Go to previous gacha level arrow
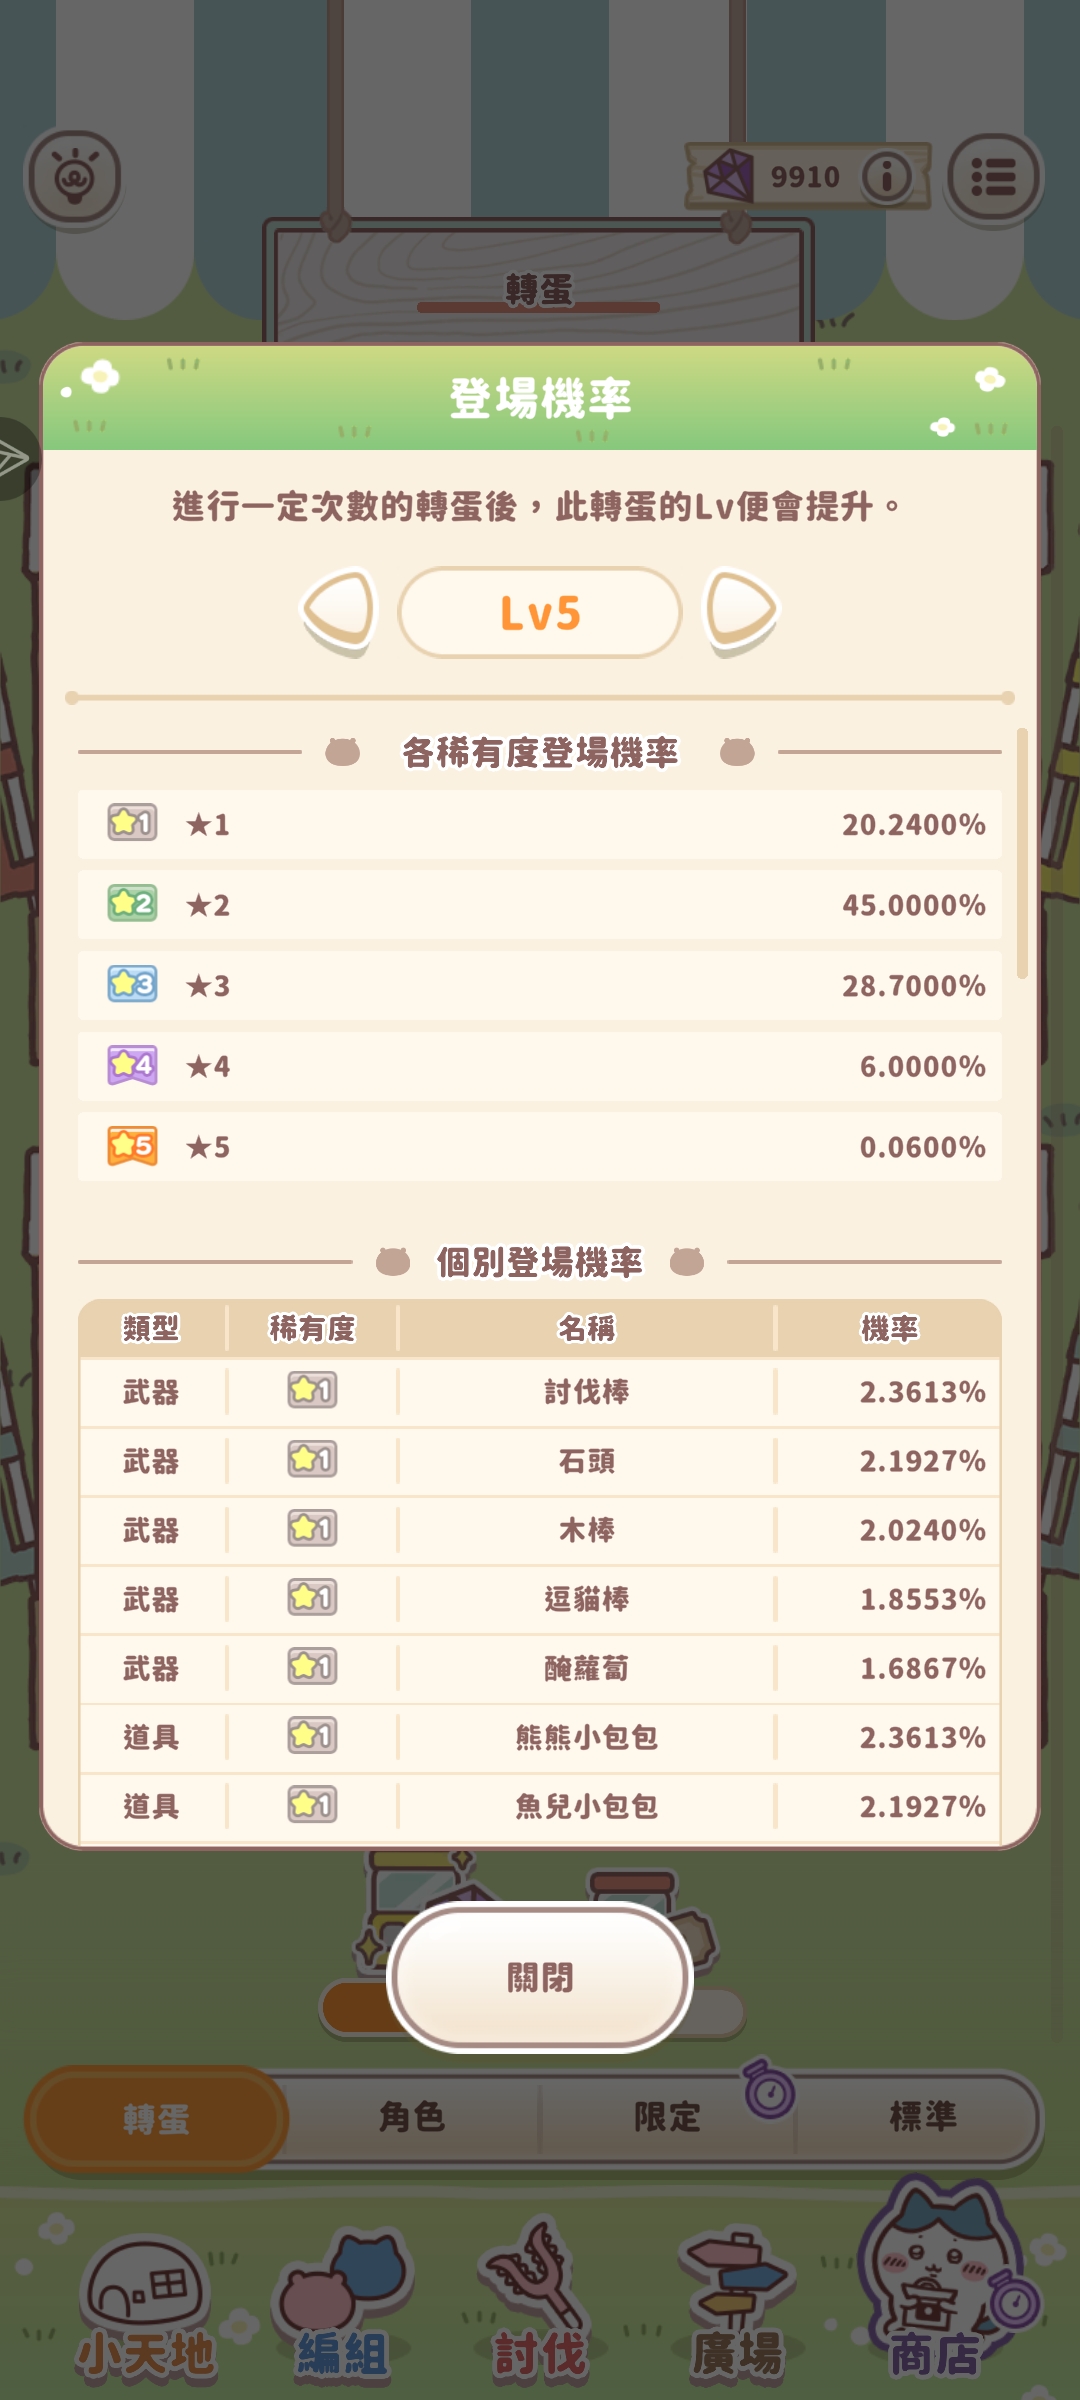Viewport: 1080px width, 2400px height. [x=340, y=610]
